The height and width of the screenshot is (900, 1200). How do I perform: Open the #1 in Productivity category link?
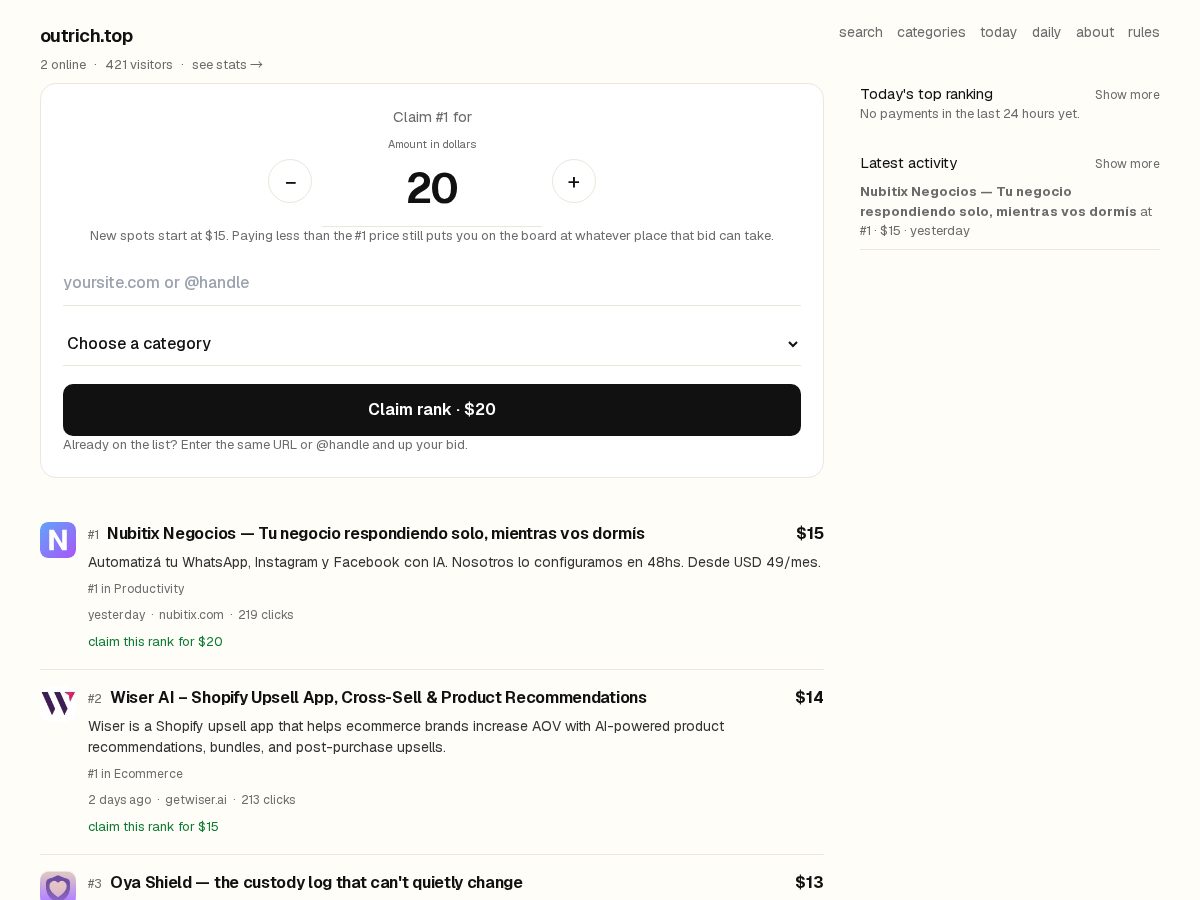pos(136,589)
